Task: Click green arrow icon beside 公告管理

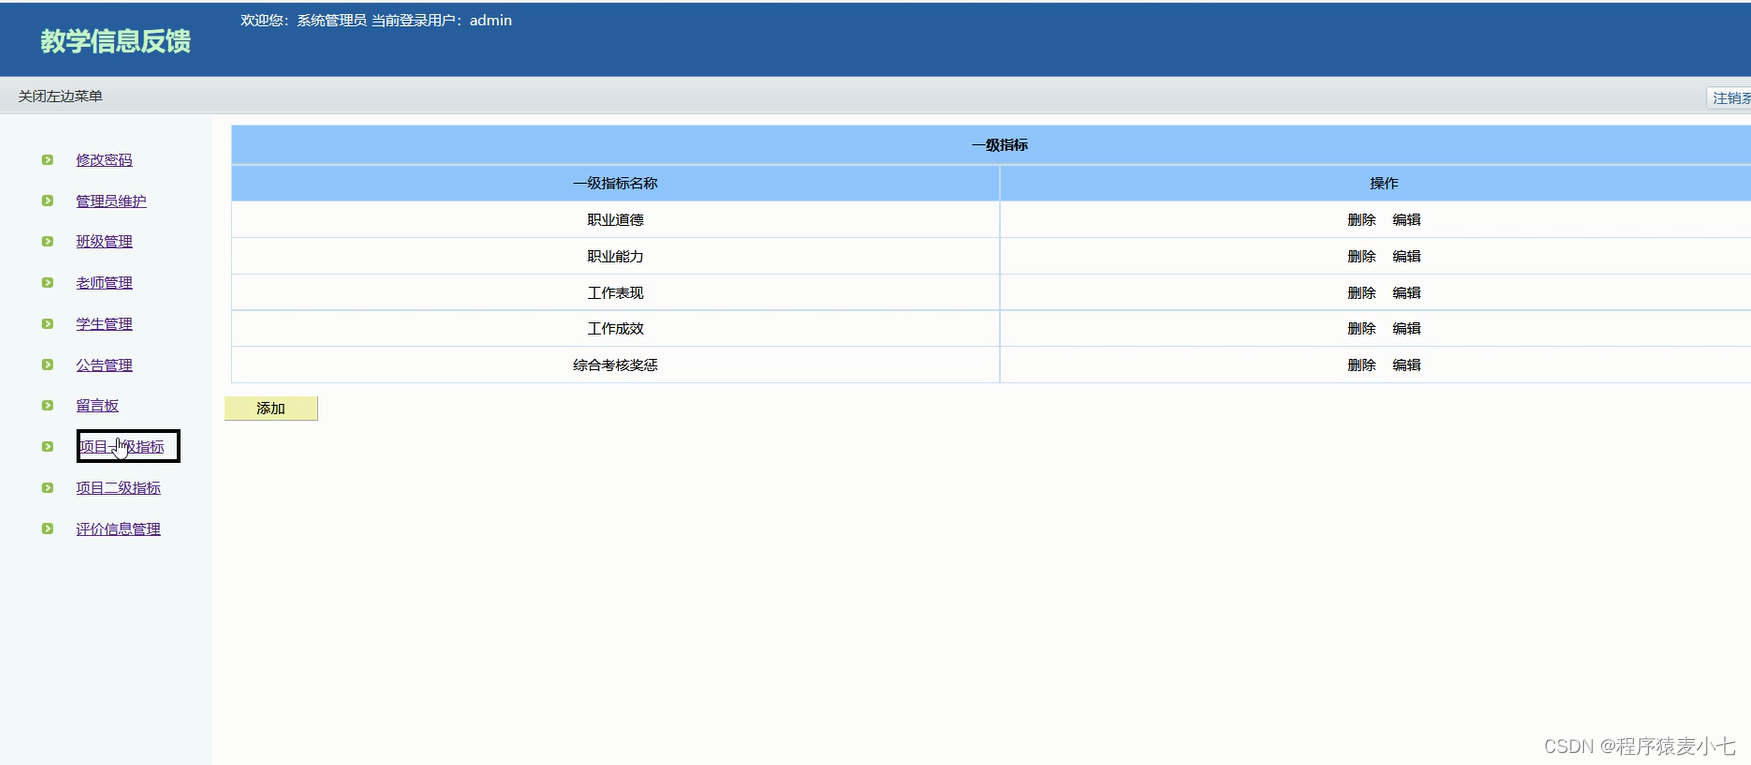Action: (47, 365)
